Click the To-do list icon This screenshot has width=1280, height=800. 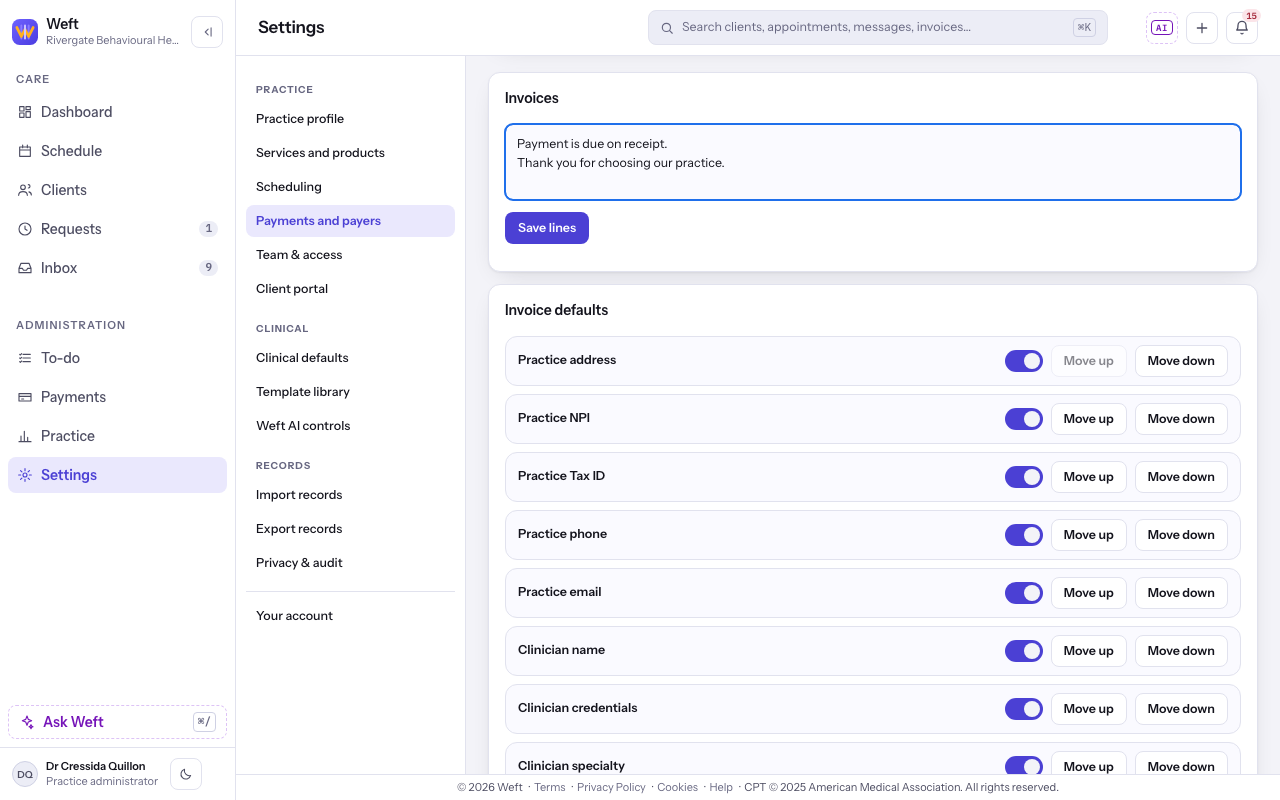pos(25,358)
